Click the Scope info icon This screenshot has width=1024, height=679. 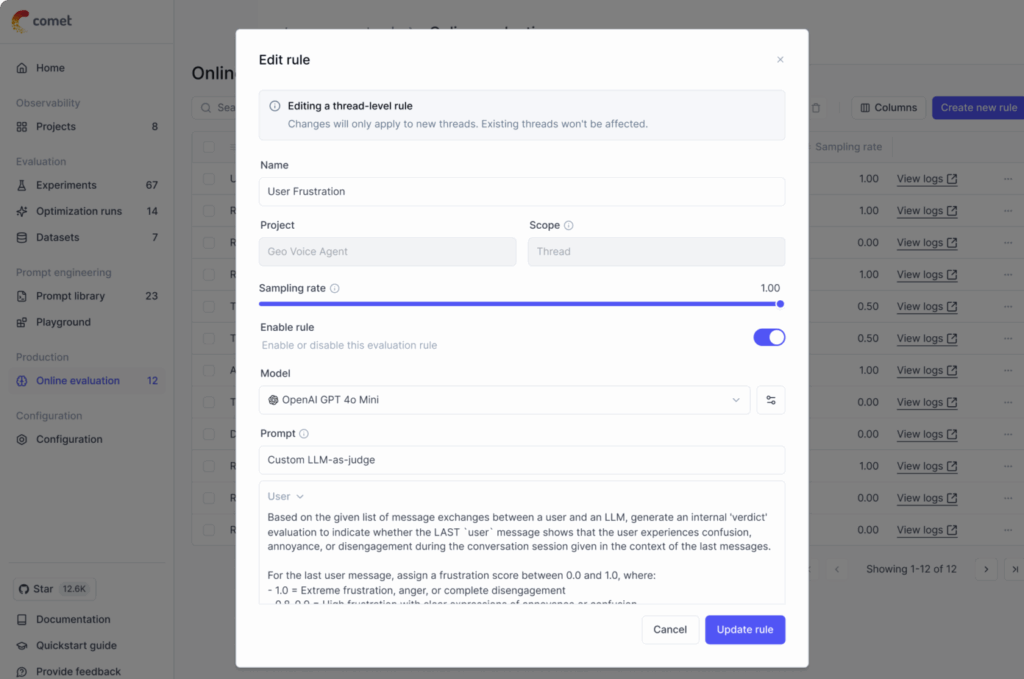[x=569, y=226]
